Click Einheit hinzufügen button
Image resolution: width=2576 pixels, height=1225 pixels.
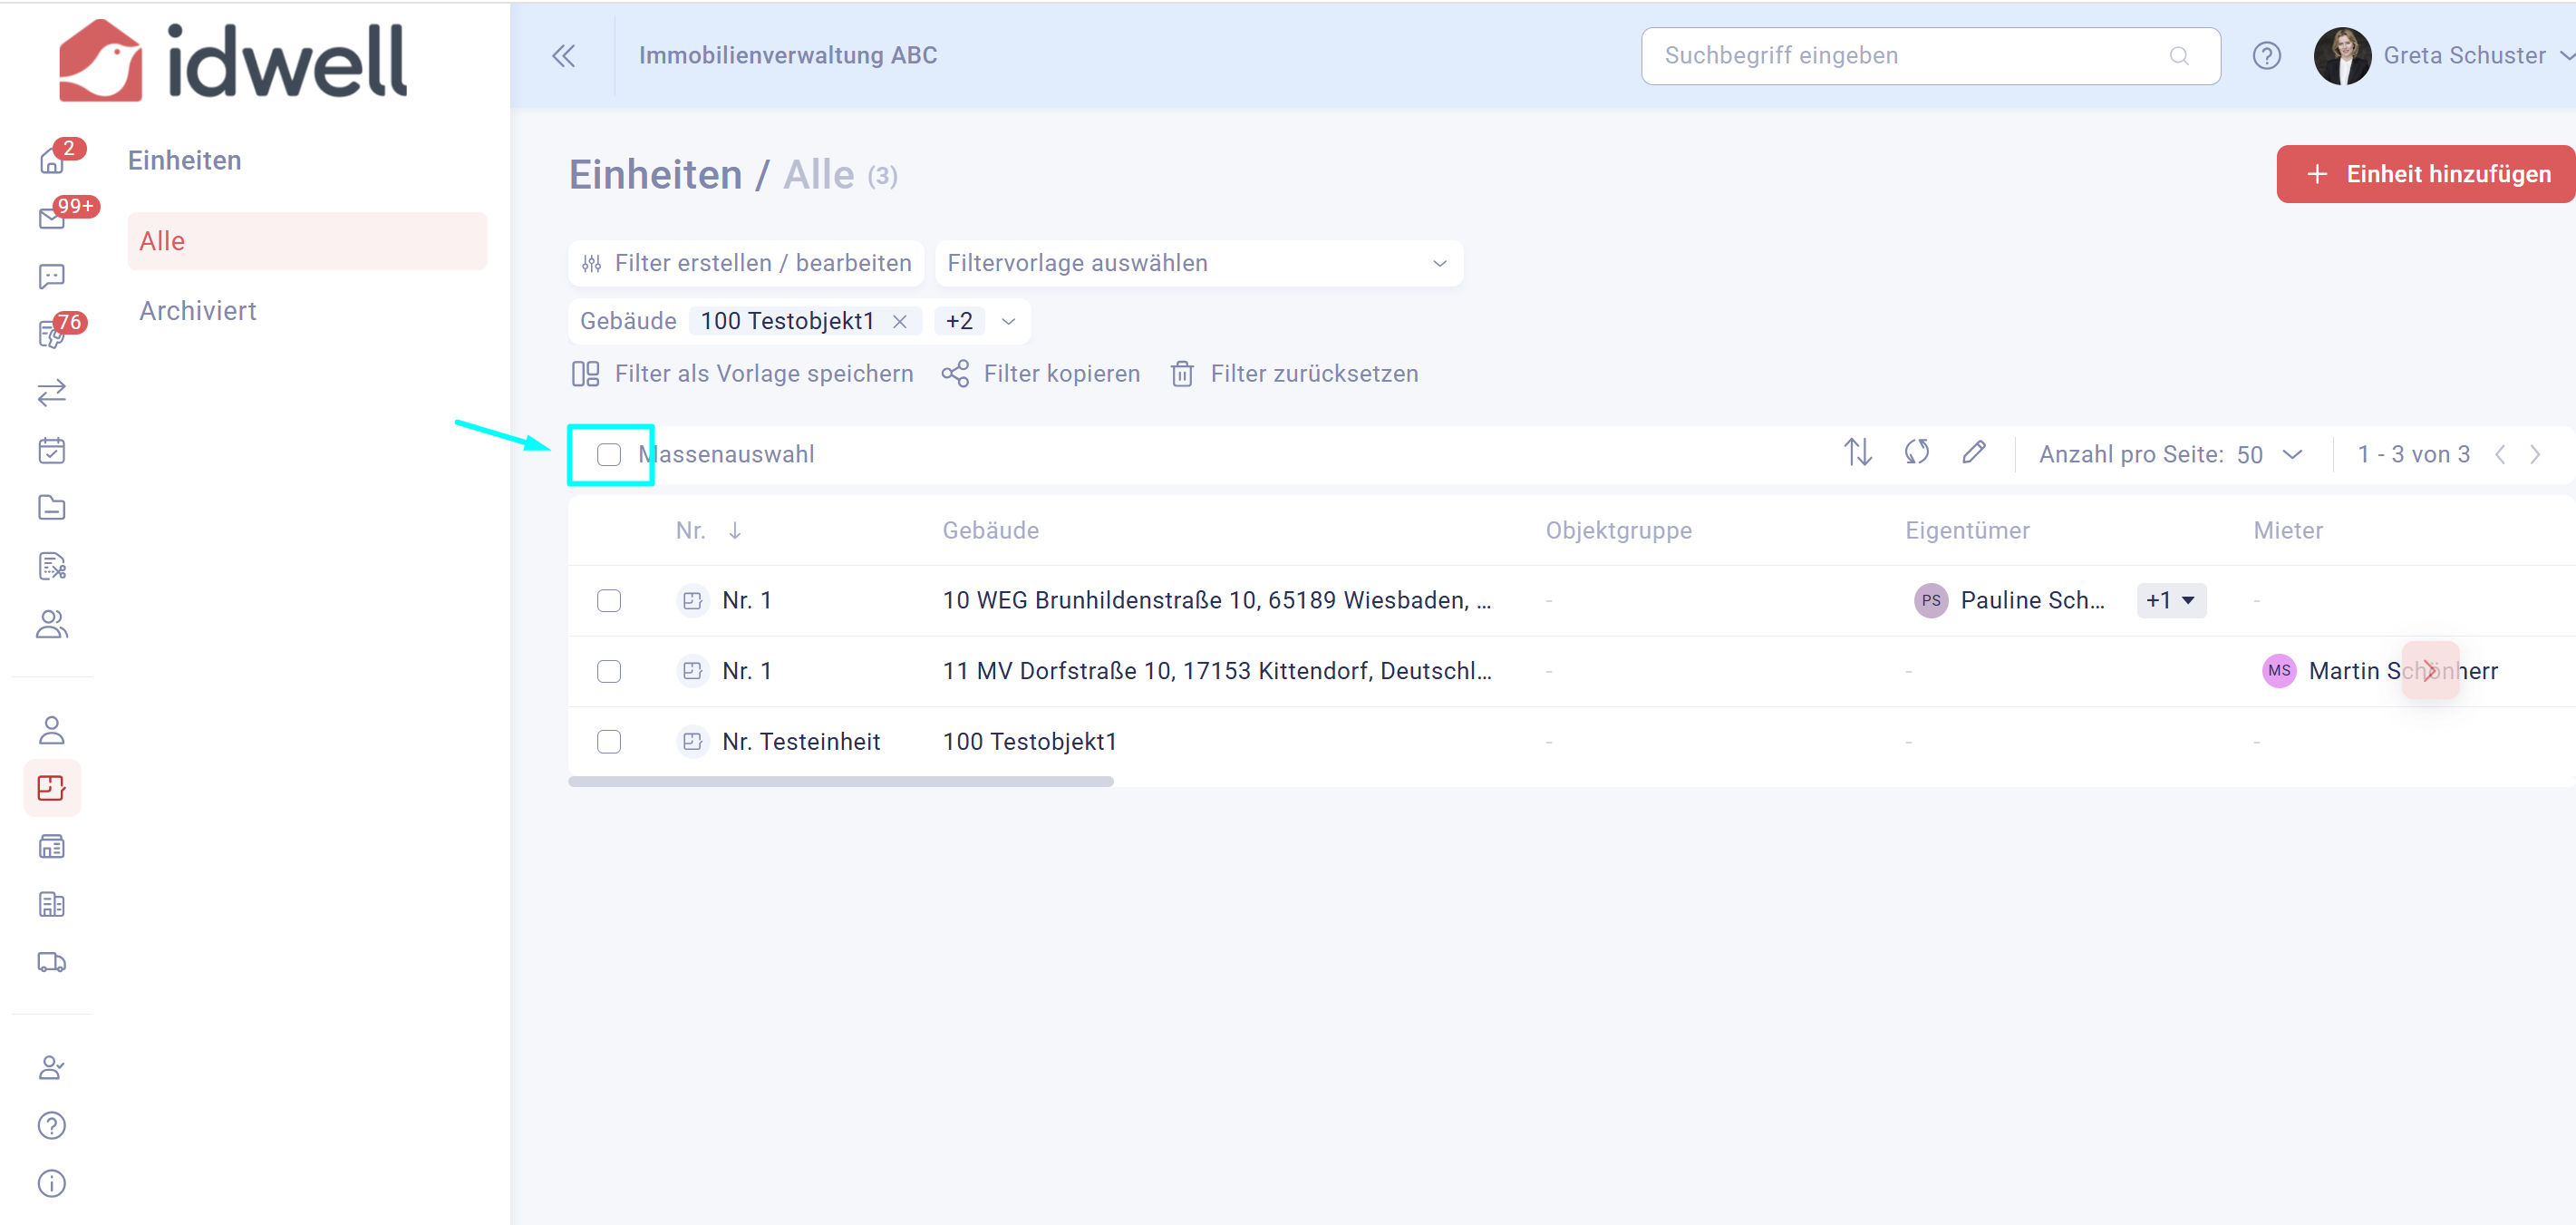pyautogui.click(x=2426, y=174)
